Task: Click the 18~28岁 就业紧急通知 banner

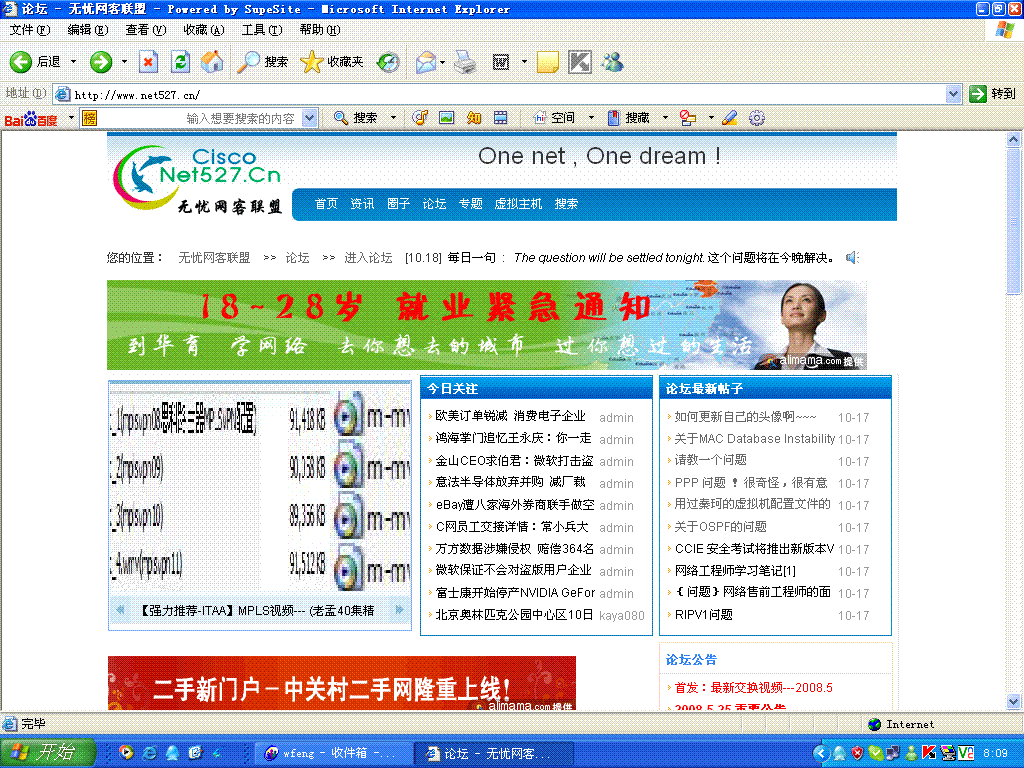Action: [x=487, y=325]
